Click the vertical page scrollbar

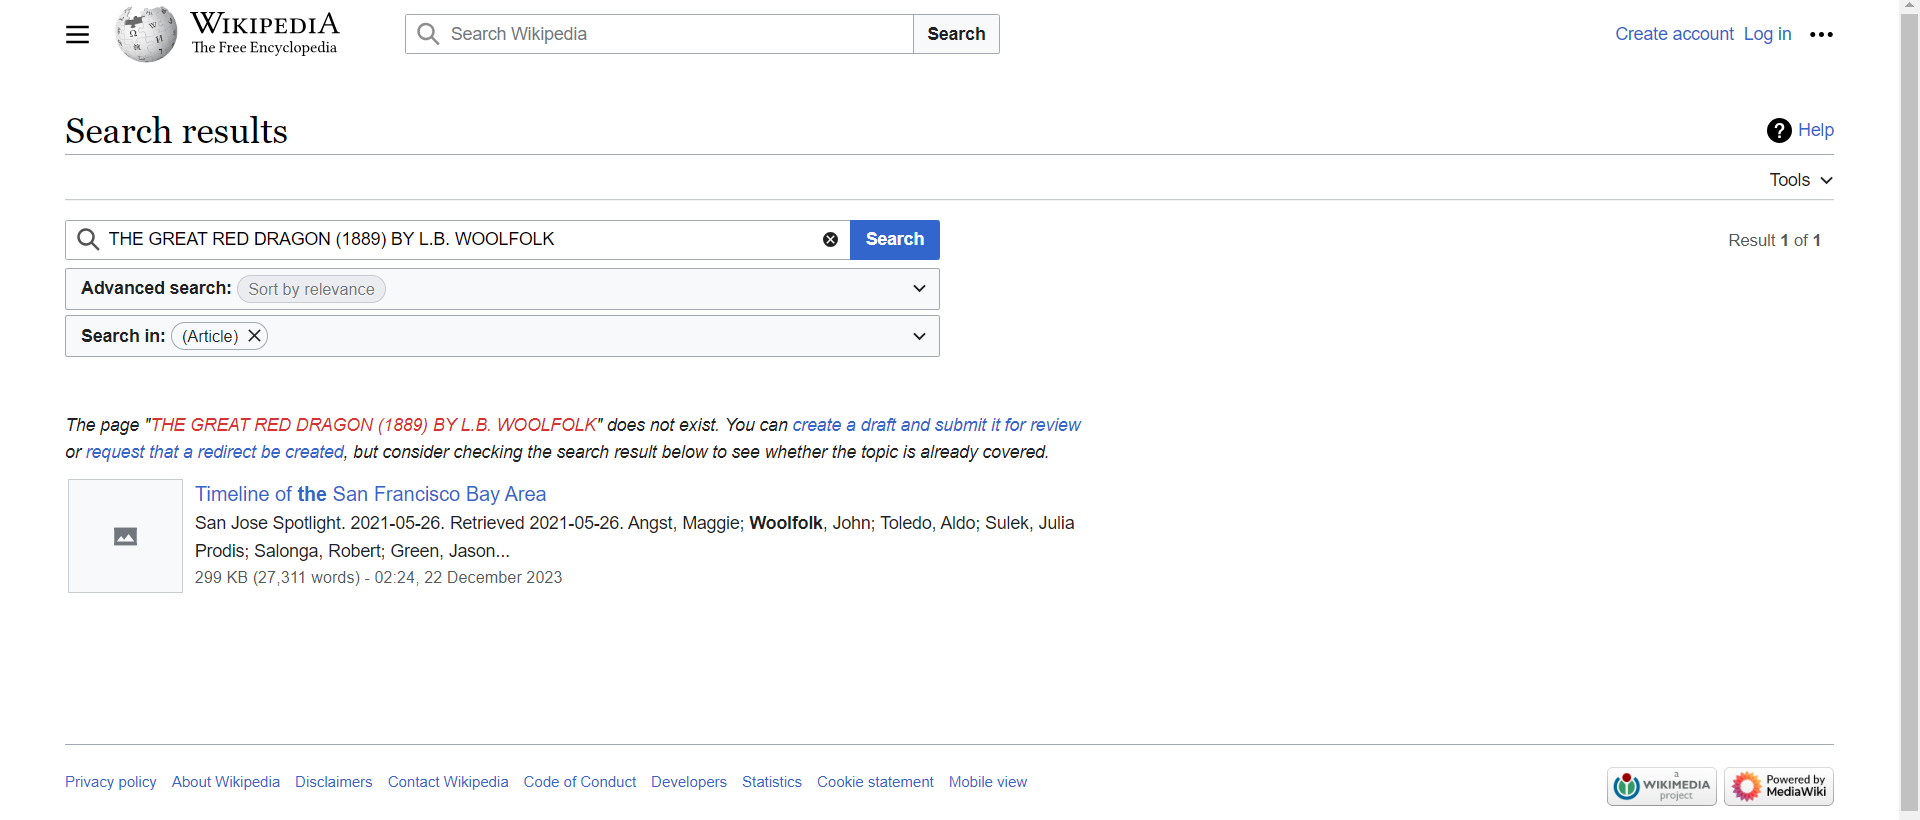(1910, 410)
